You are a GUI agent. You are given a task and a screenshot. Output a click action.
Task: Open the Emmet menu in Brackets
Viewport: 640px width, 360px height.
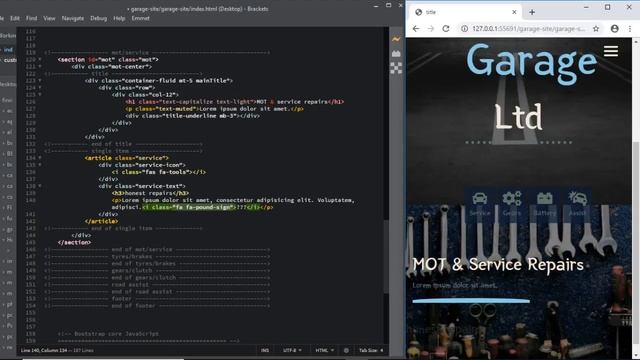[x=140, y=18]
